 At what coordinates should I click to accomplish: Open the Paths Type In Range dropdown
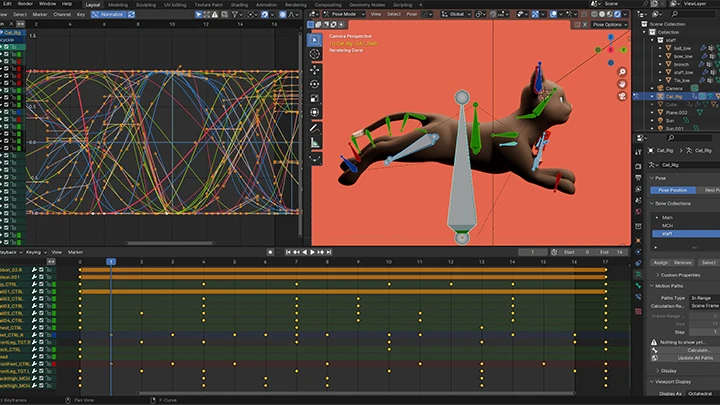705,298
